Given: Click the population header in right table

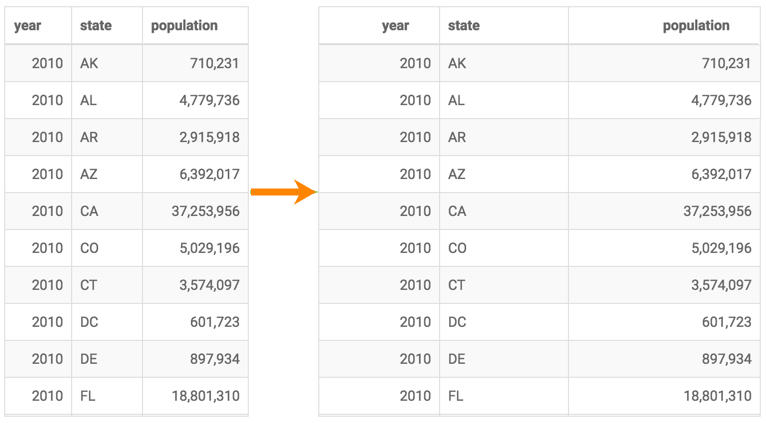Looking at the screenshot, I should pos(696,26).
